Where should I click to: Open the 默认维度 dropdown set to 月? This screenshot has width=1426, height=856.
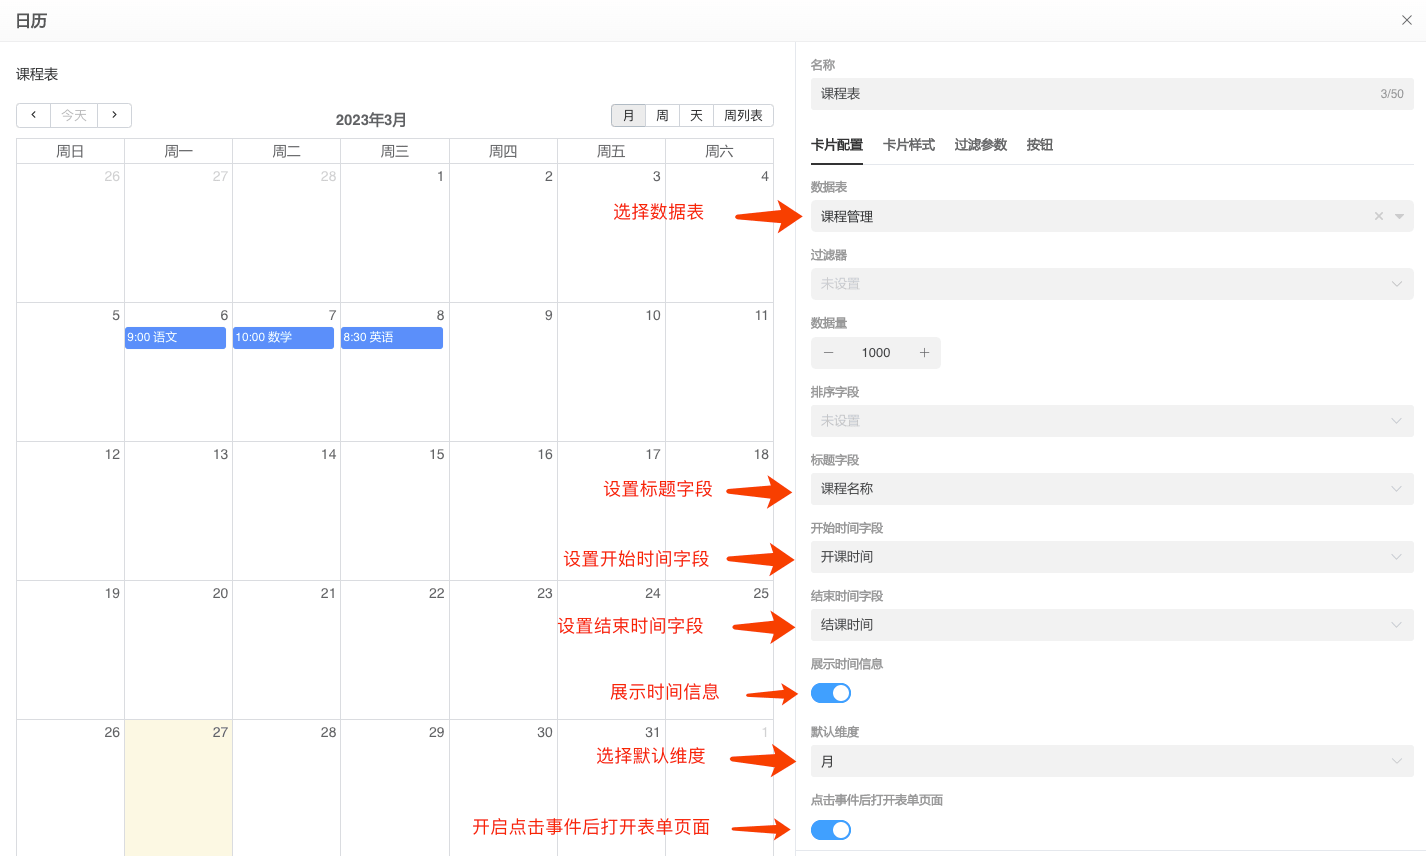[1110, 760]
